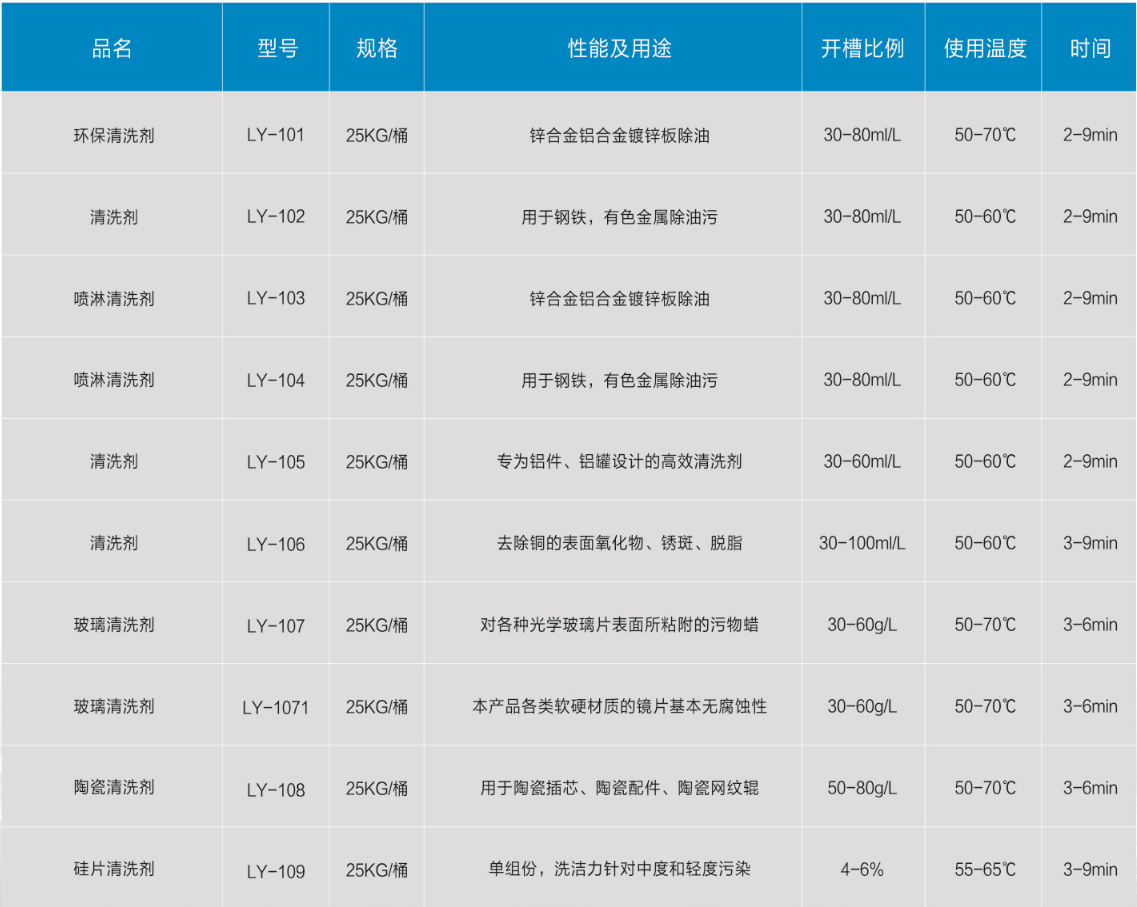Click the LY-105 model cell
1137x907 pixels.
(x=276, y=462)
